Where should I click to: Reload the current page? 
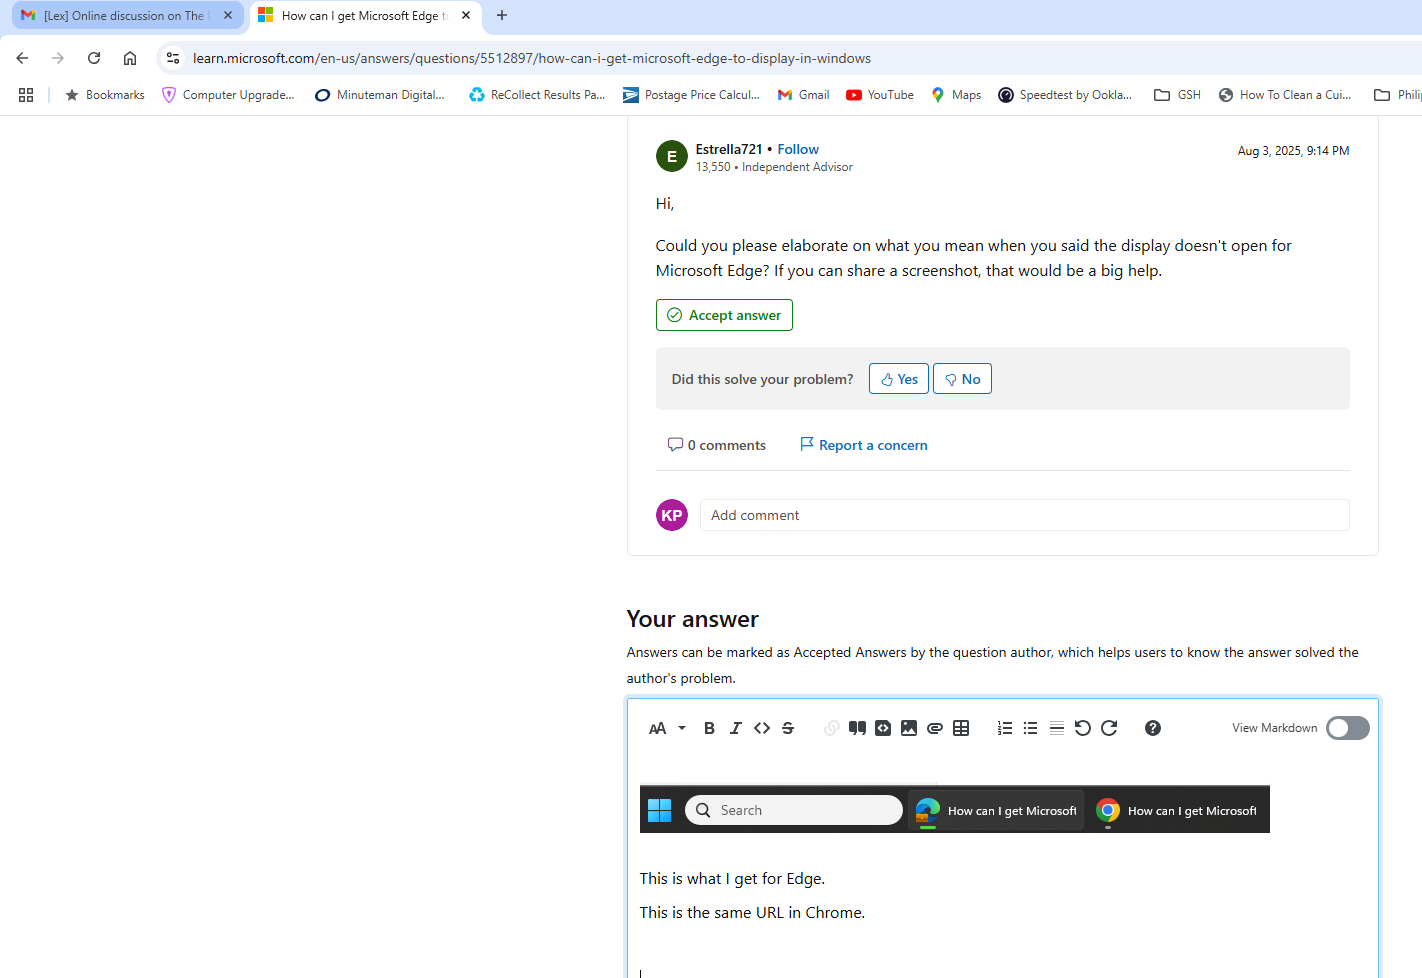pos(94,58)
